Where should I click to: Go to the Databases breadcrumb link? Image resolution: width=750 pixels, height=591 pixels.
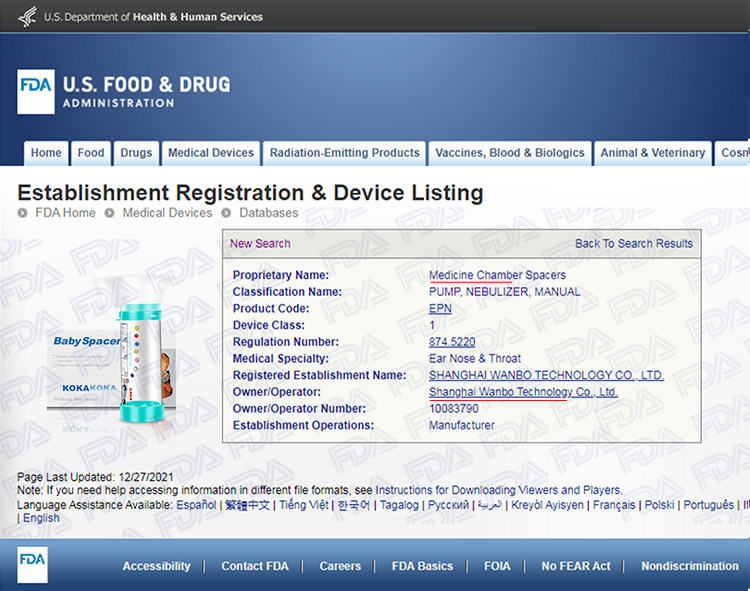pos(269,213)
